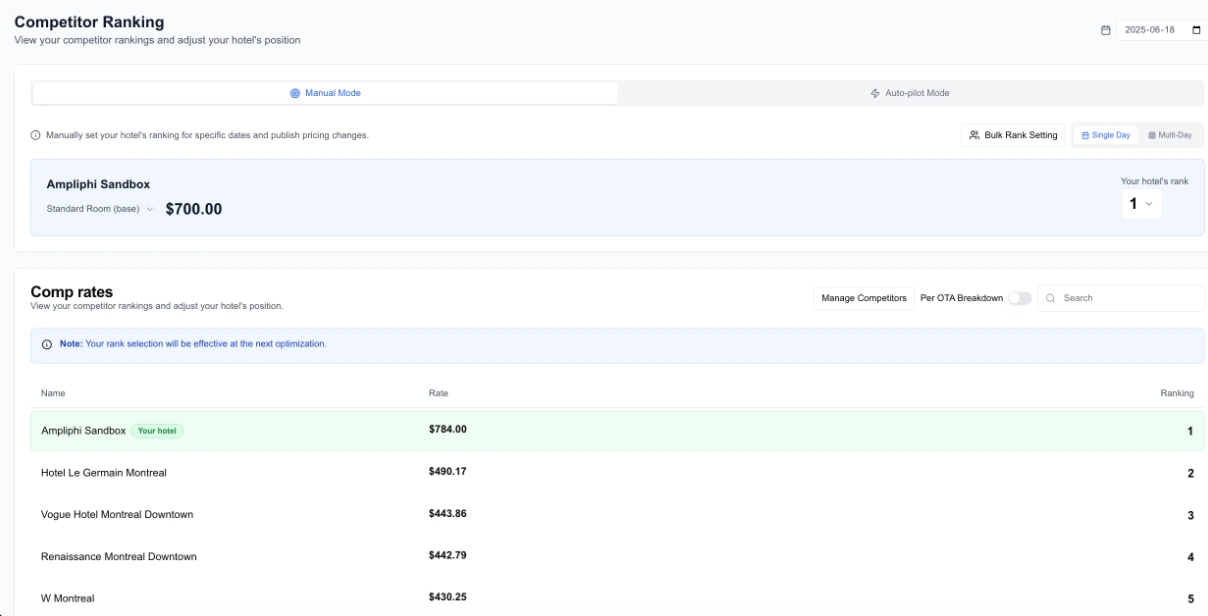Viewport: 1208px width, 616px height.
Task: Click the $442.79 rate value
Action: pos(448,555)
